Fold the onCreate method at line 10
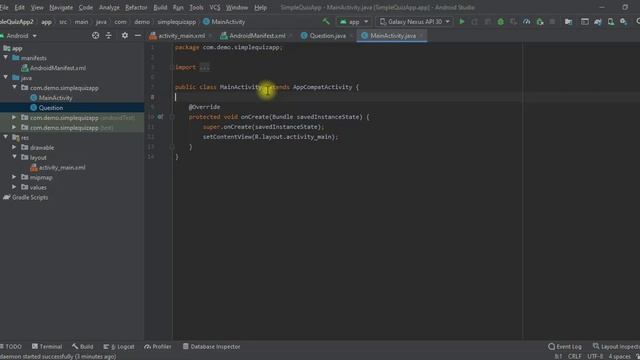 172,117
